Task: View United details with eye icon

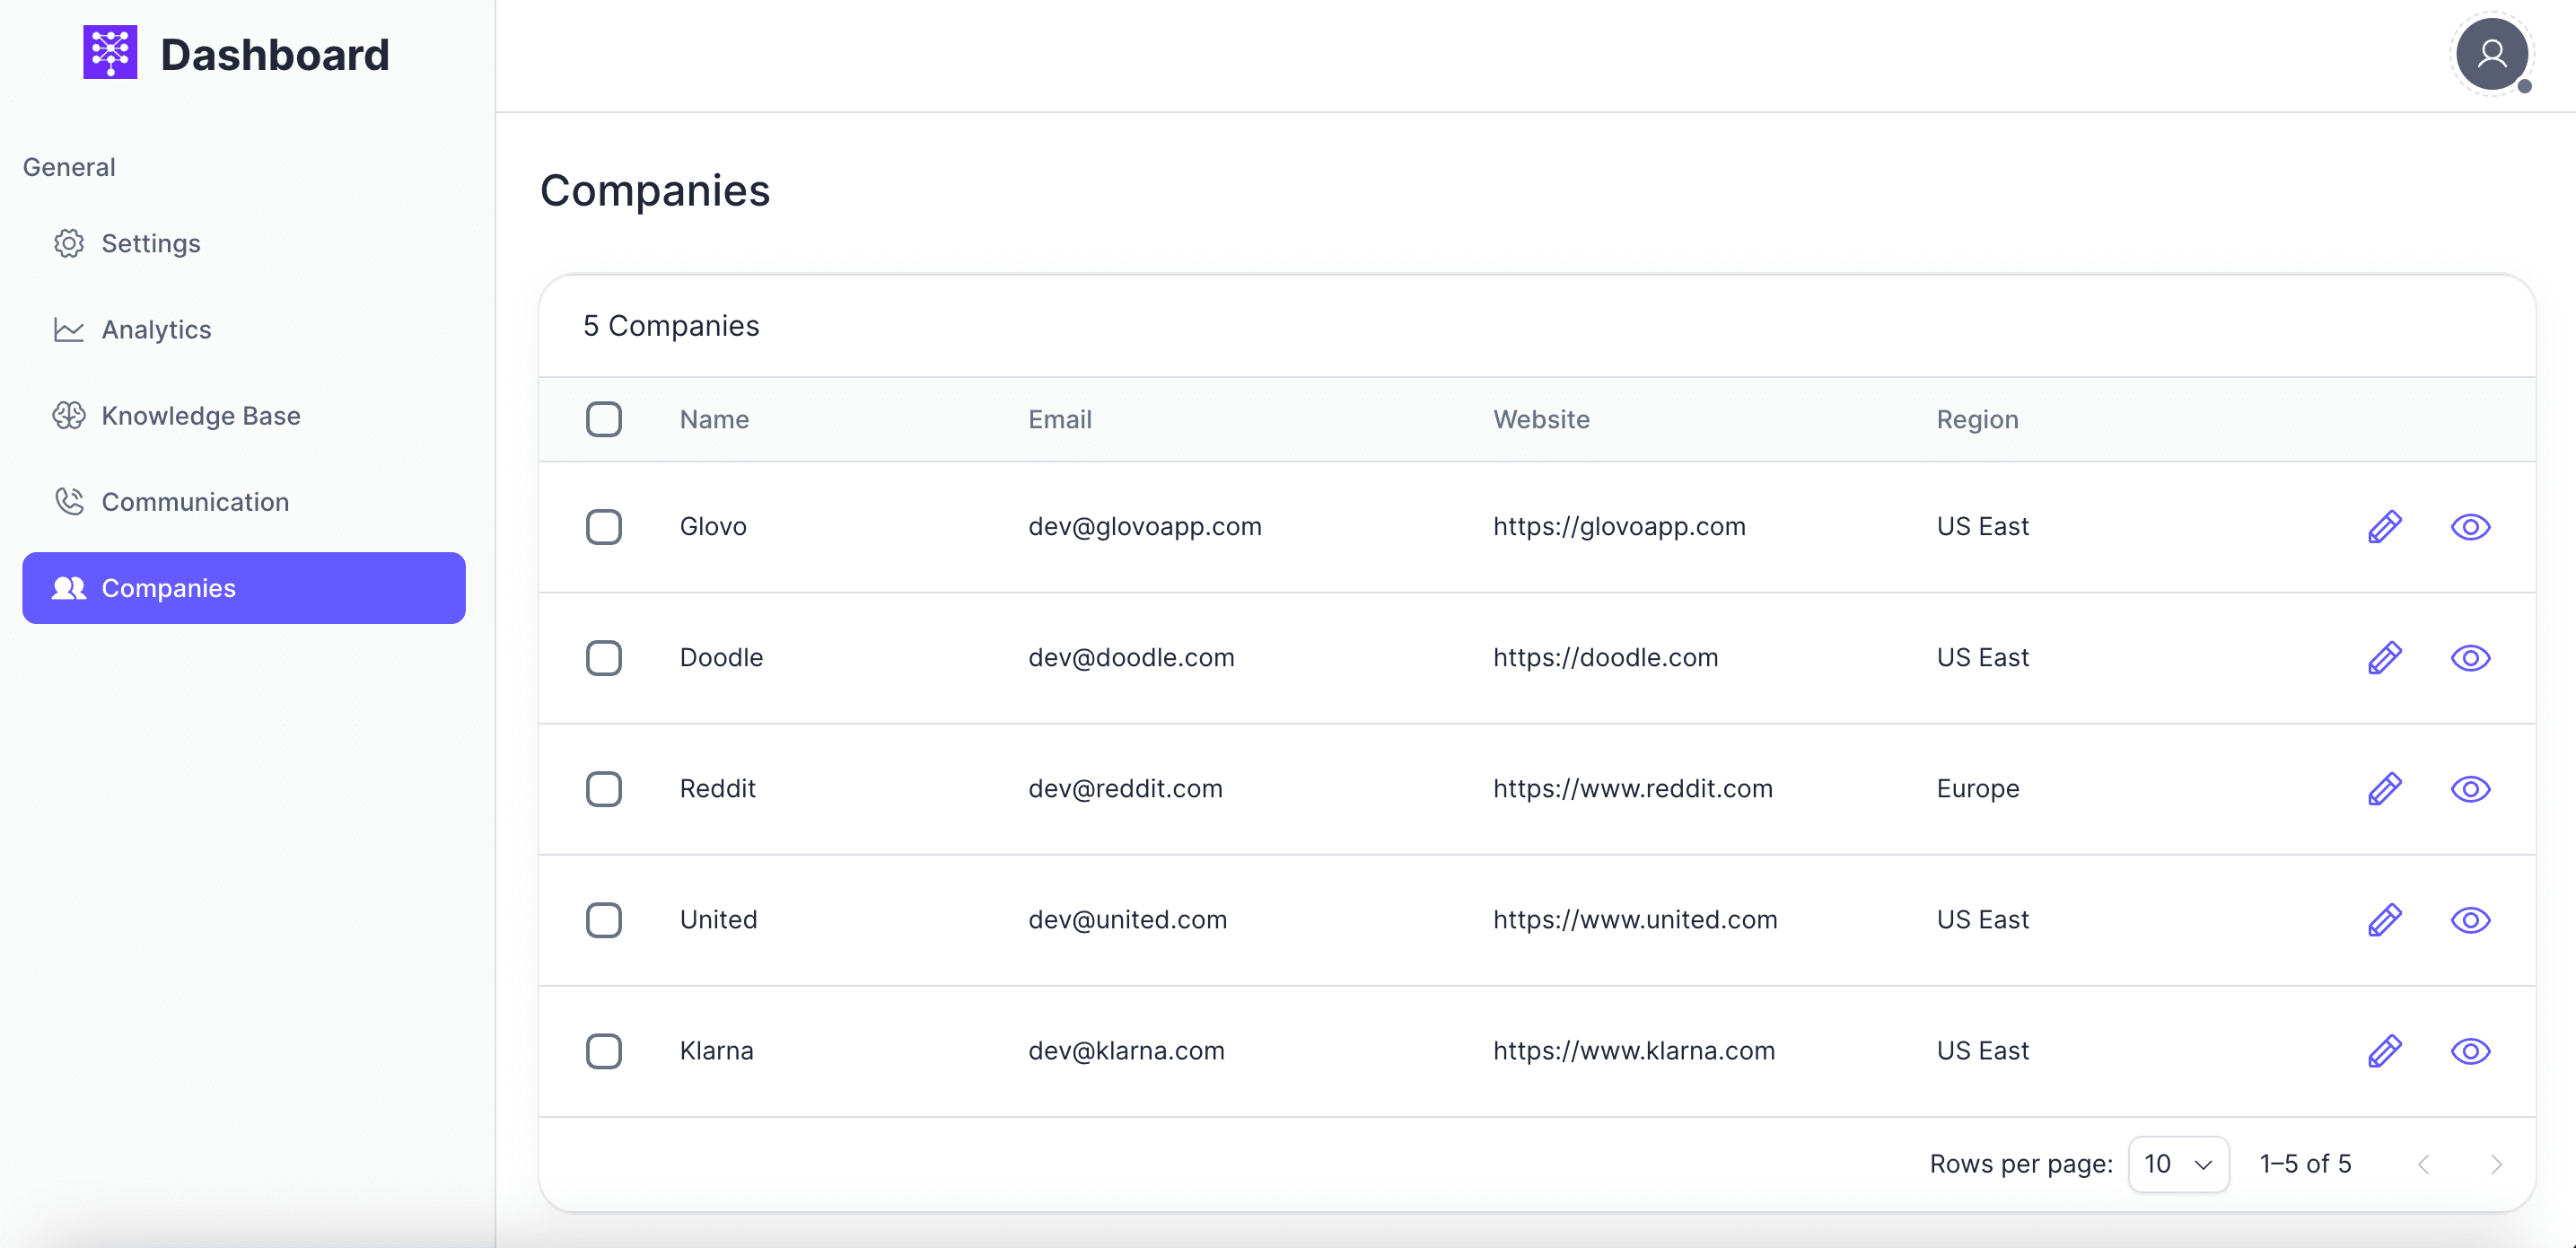Action: [x=2470, y=919]
